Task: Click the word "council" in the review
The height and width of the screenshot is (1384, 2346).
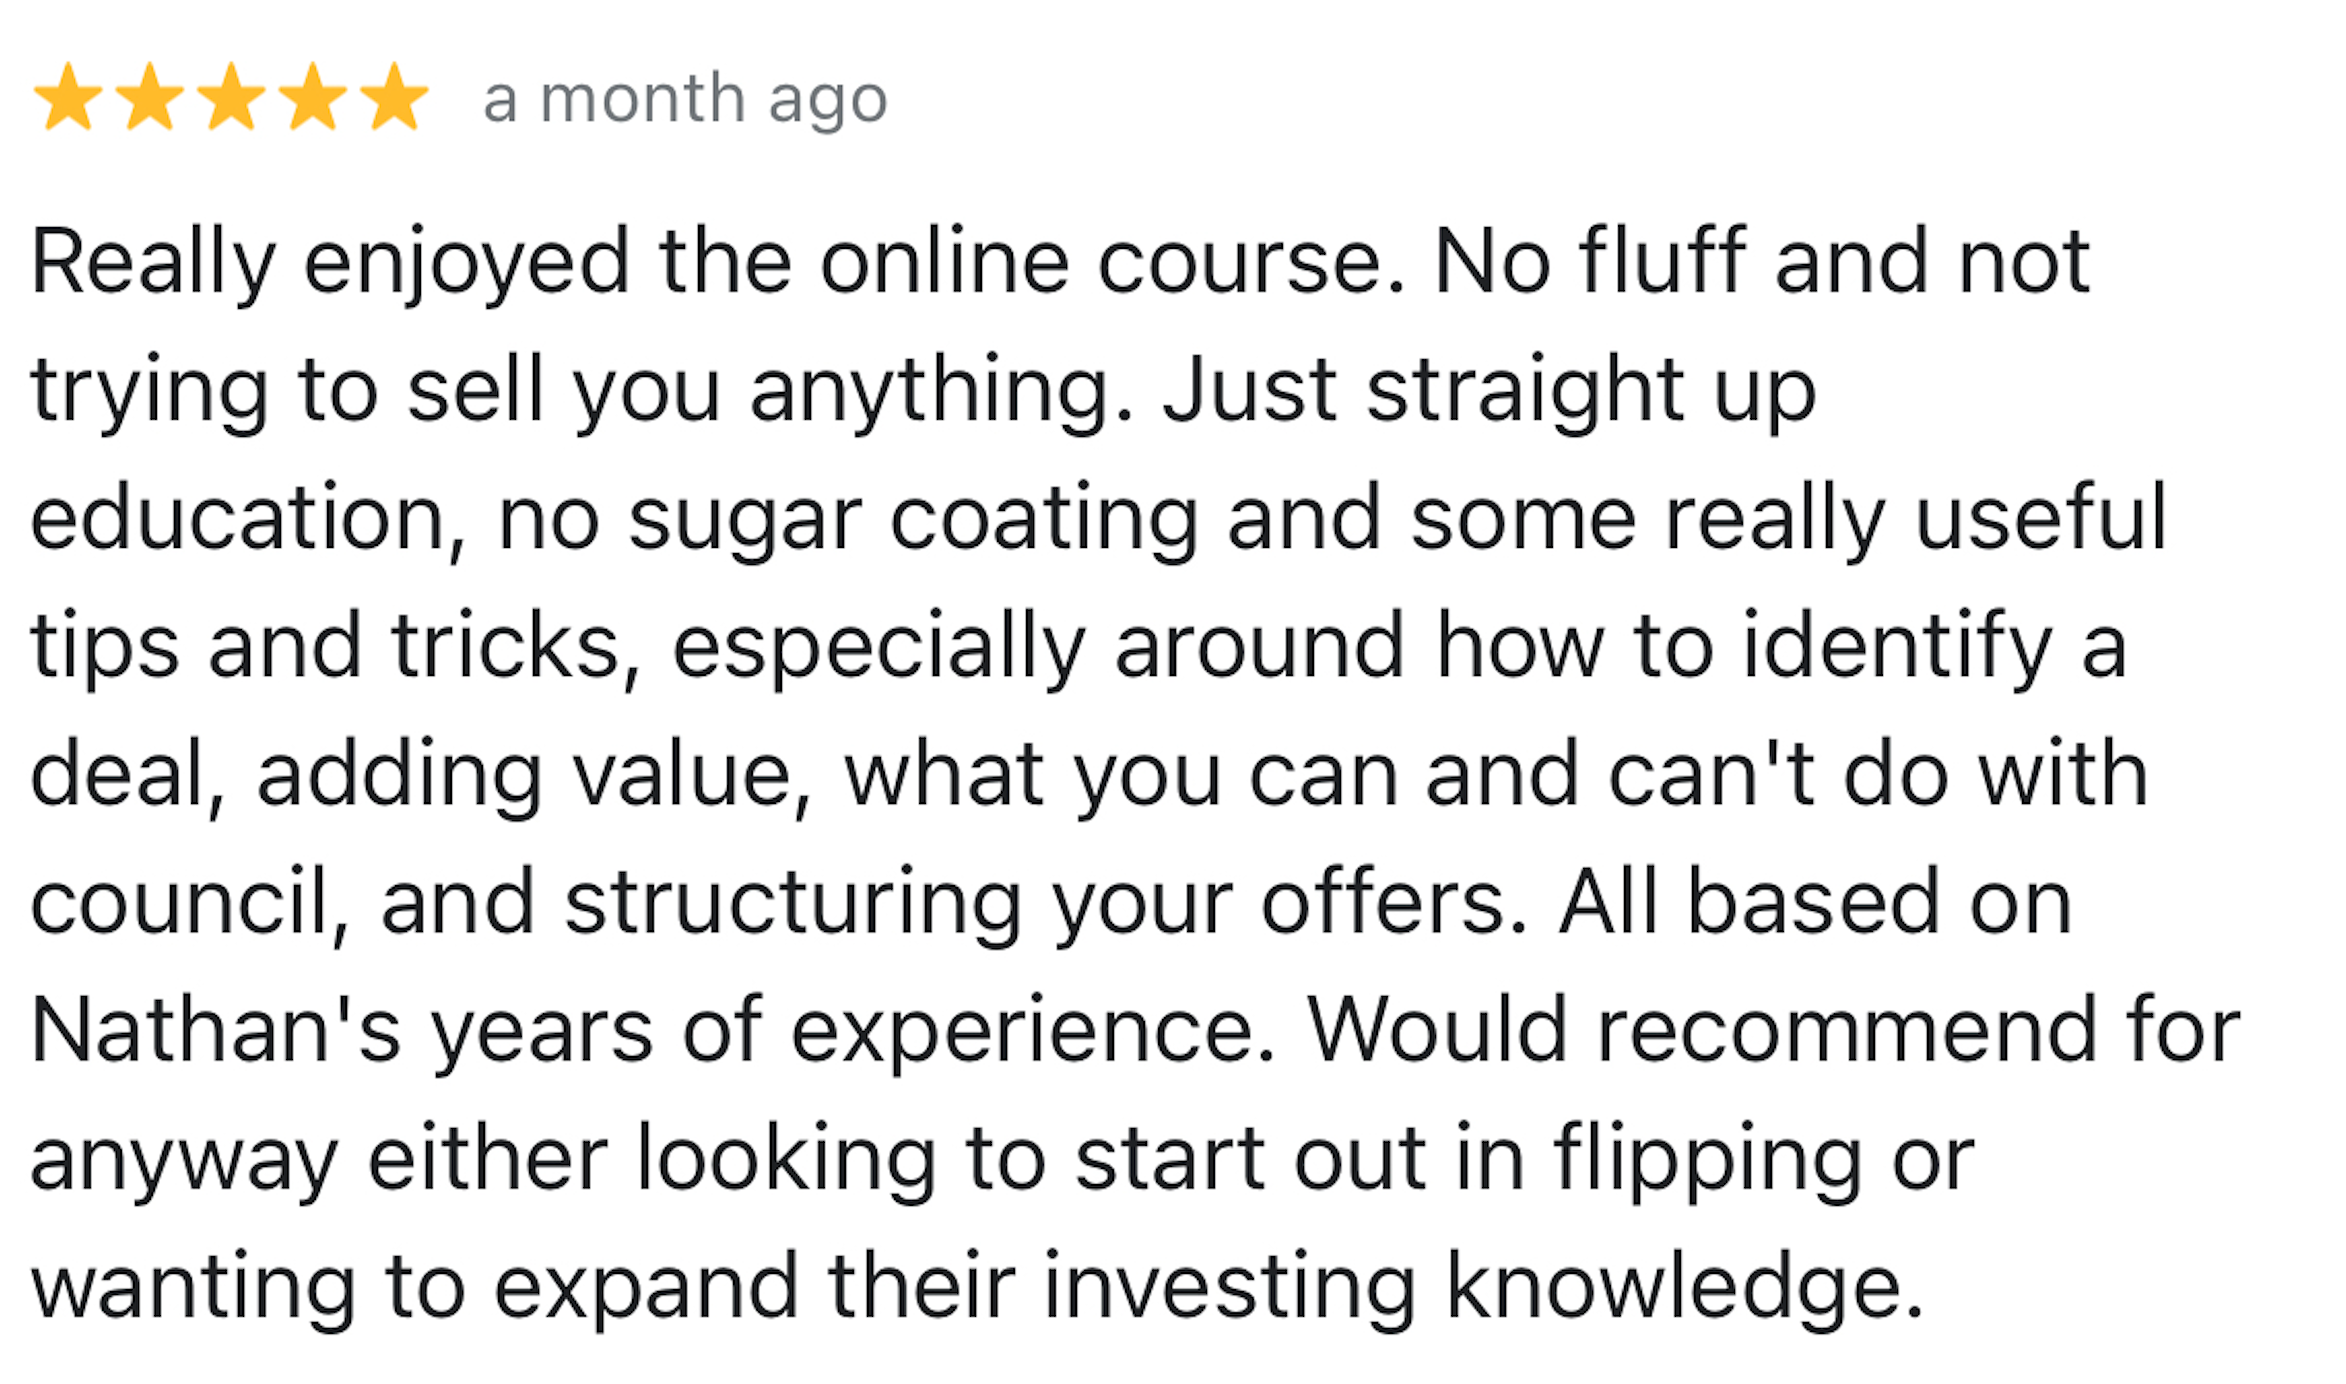Action: 181,902
